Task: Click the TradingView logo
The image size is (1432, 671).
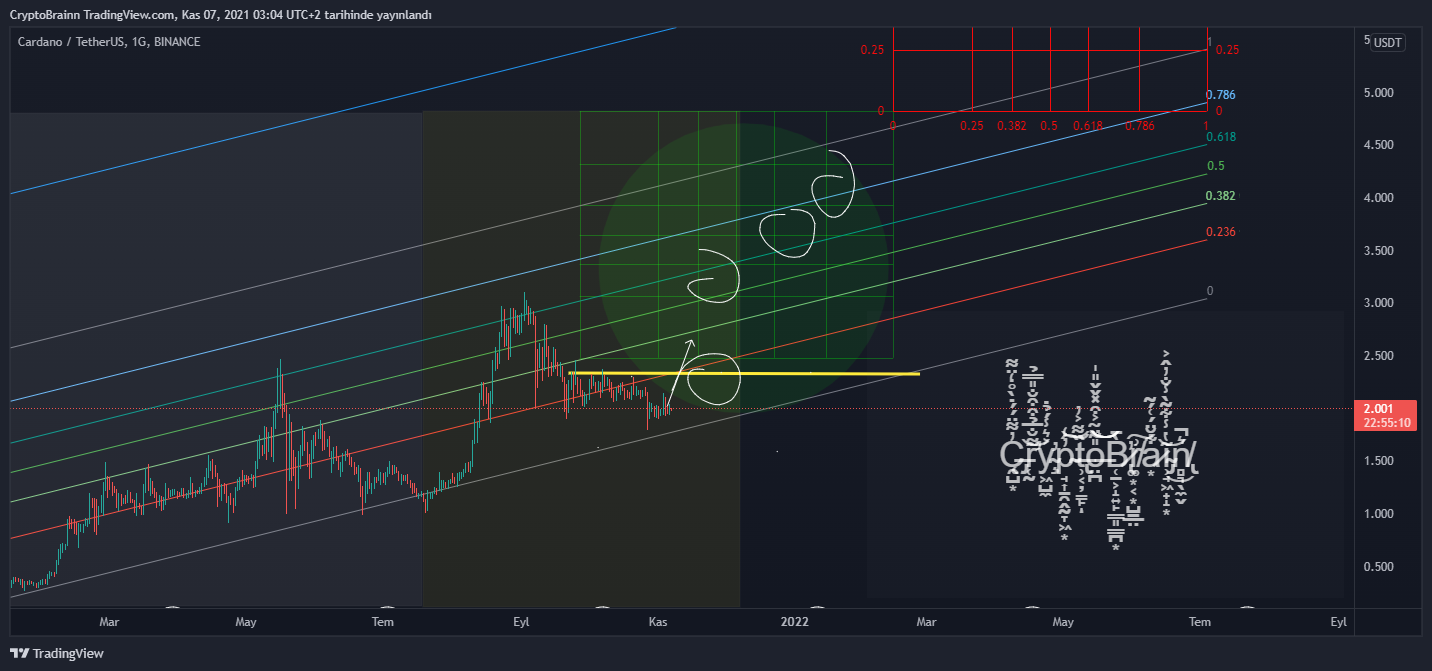Action: click(x=57, y=653)
